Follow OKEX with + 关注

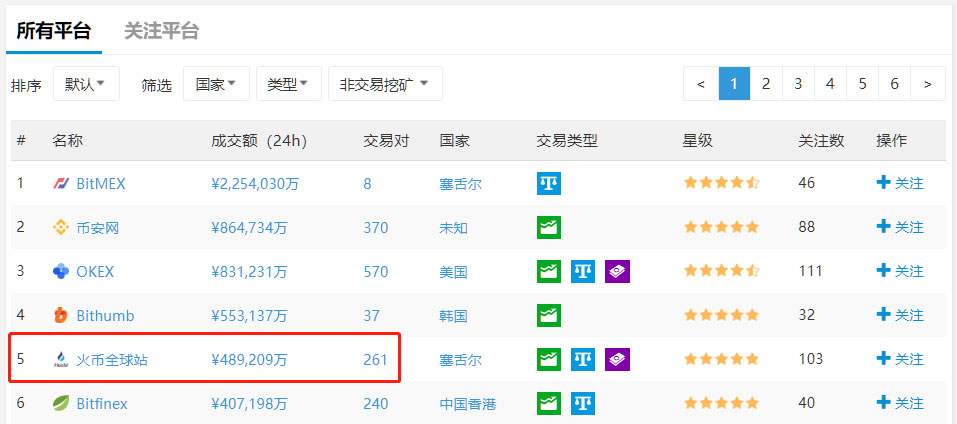pyautogui.click(x=900, y=271)
